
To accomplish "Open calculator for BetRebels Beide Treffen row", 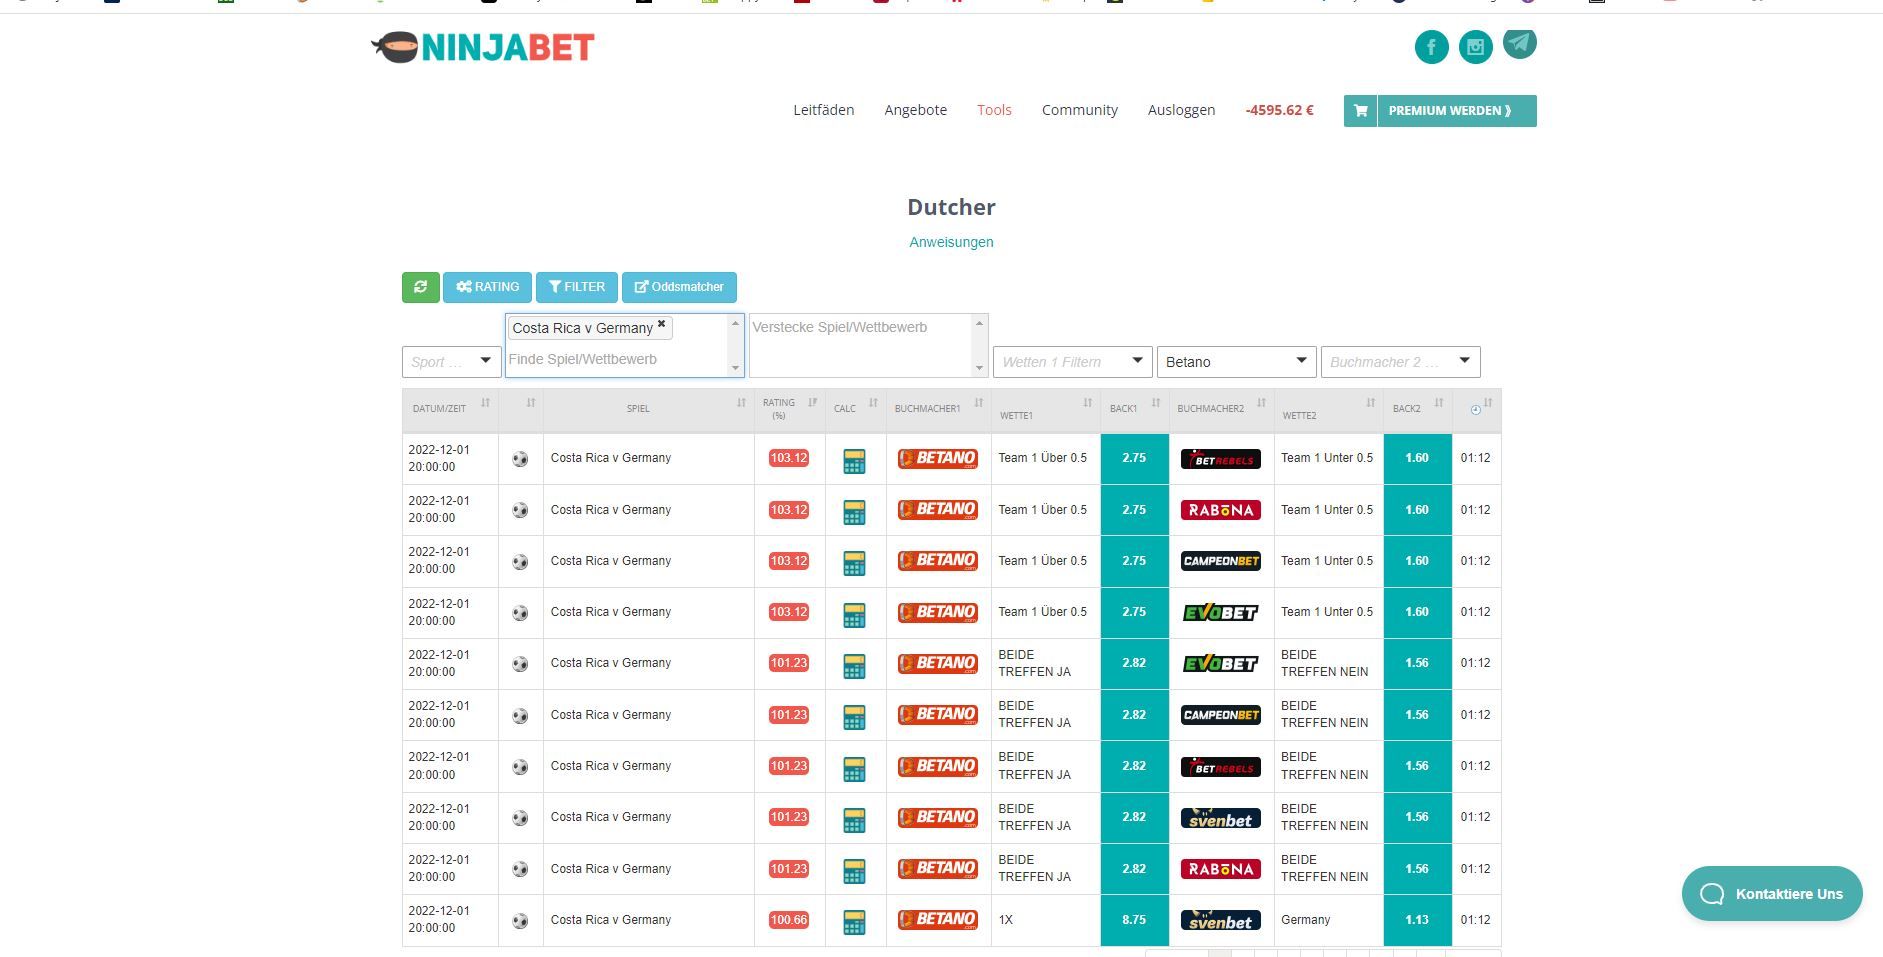I will [854, 768].
